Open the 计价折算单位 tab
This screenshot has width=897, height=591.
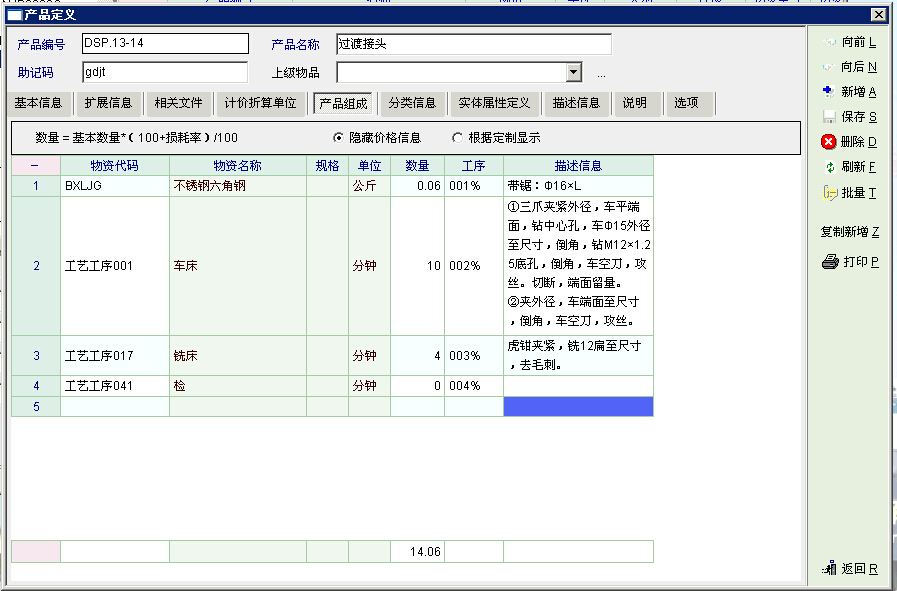point(260,103)
